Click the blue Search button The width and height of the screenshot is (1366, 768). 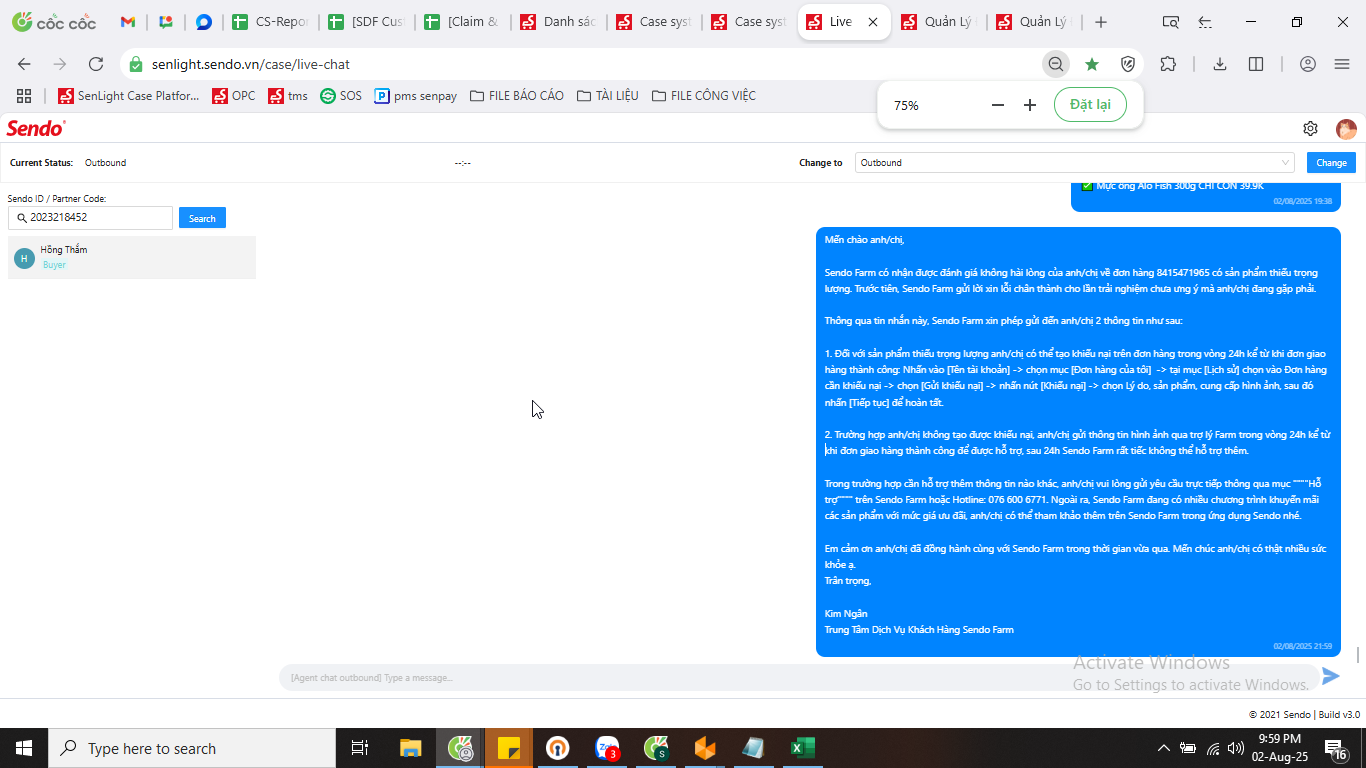coord(202,218)
